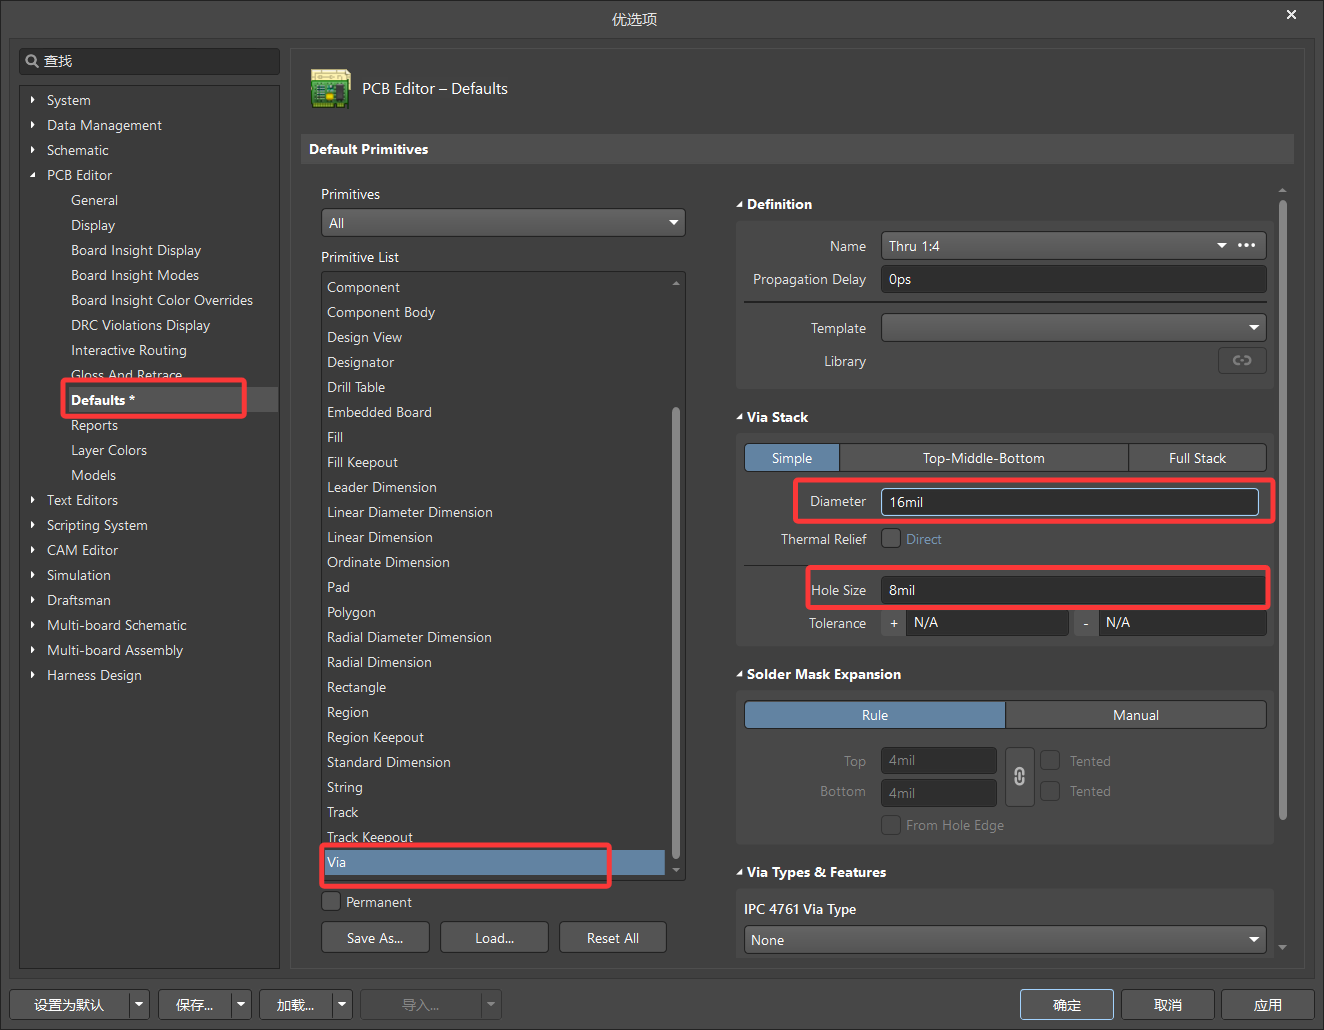
Task: Check the Top Tented checkbox
Action: [1050, 760]
